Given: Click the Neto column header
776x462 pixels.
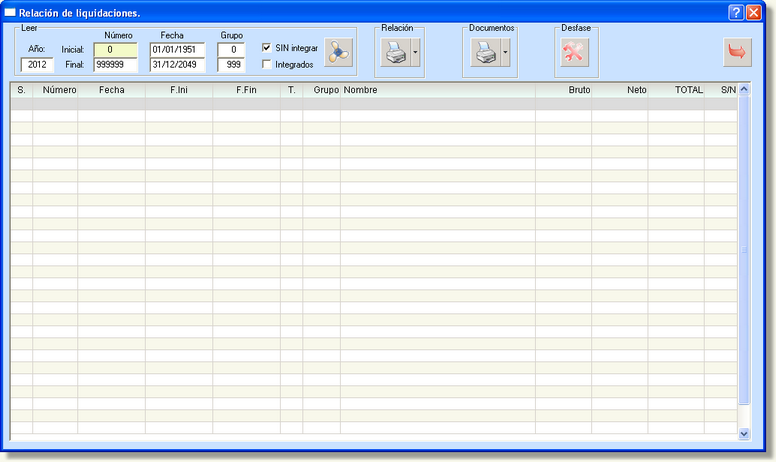Looking at the screenshot, I should (620, 90).
